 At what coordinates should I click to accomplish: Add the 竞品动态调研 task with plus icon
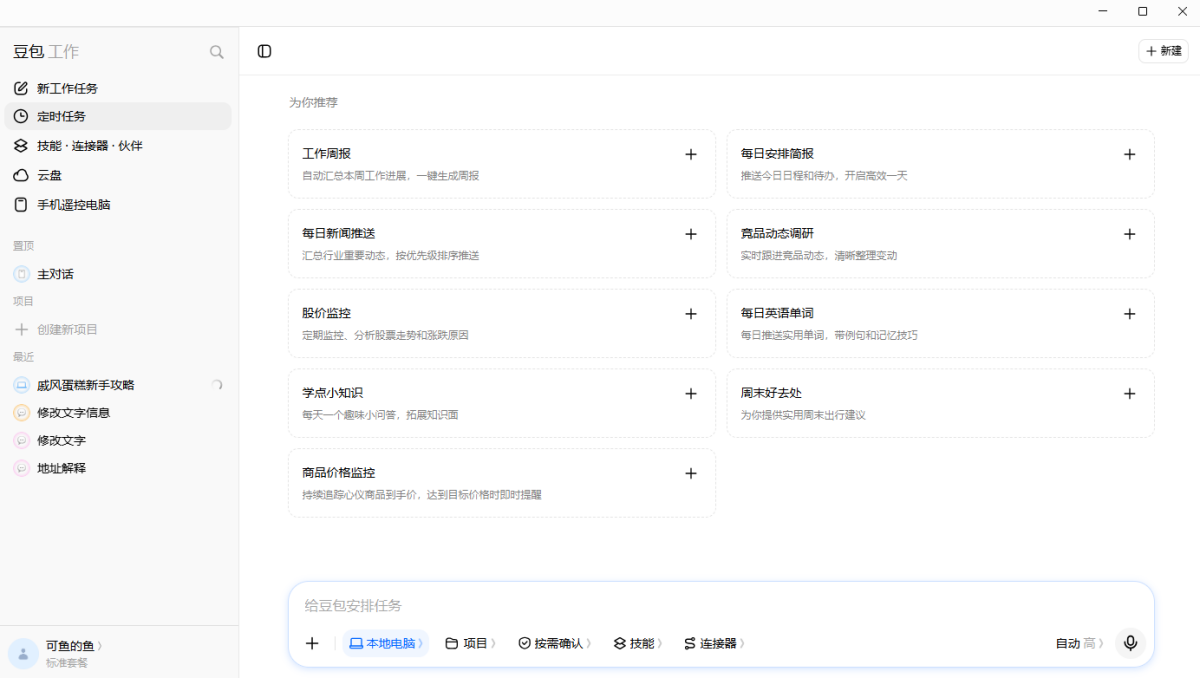coord(1129,234)
